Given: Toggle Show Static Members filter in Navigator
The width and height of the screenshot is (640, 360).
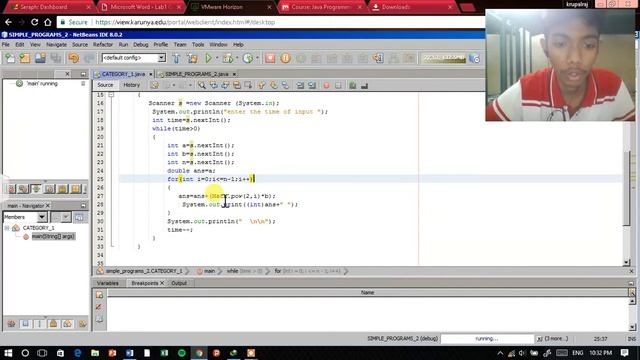Looking at the screenshot, I should point(40,324).
